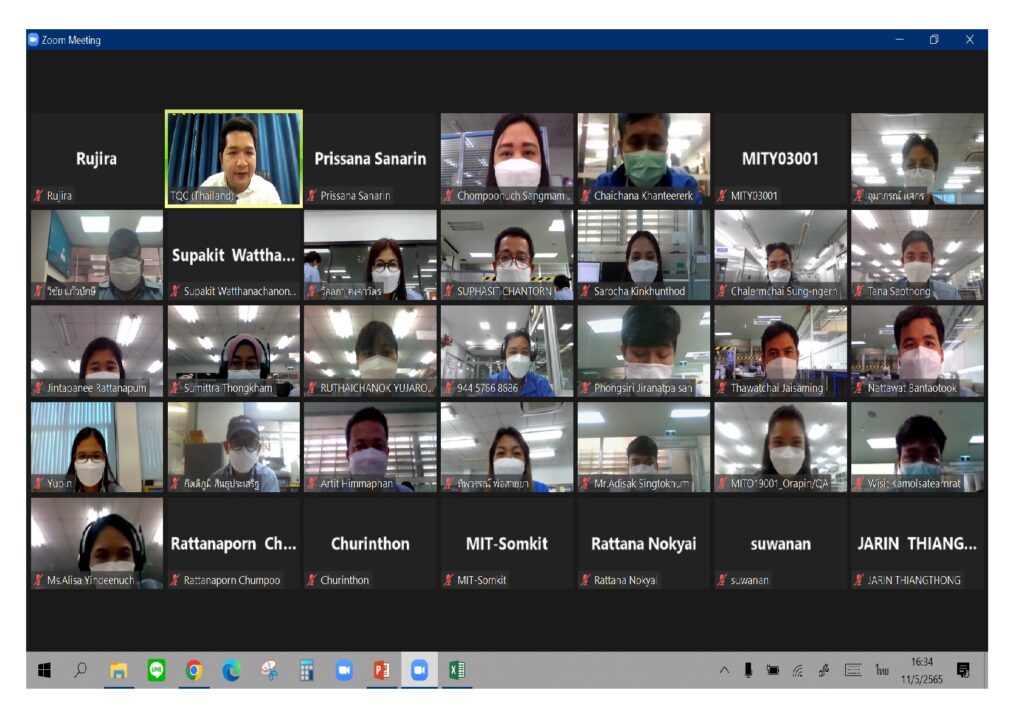Expand the system tray hidden icons chevron
This screenshot has height=724, width=1024.
click(724, 671)
